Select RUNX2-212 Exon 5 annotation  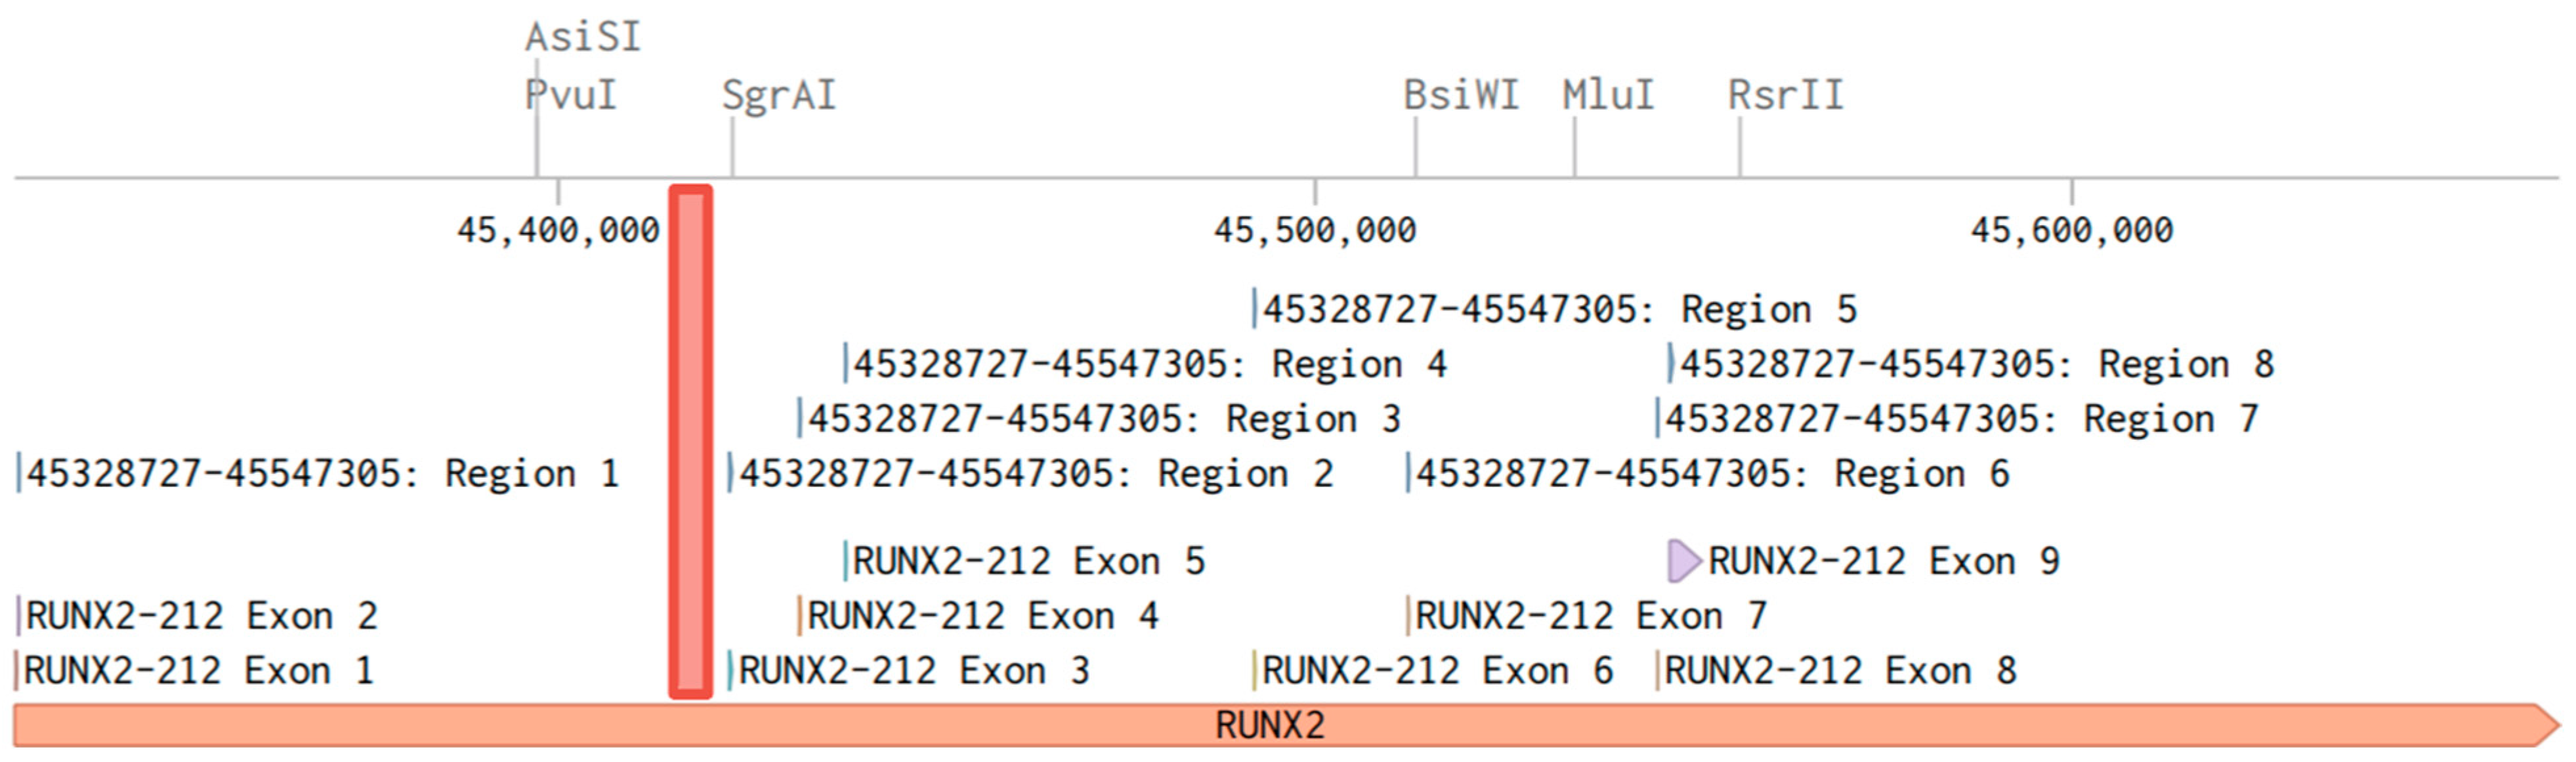(x=1028, y=562)
